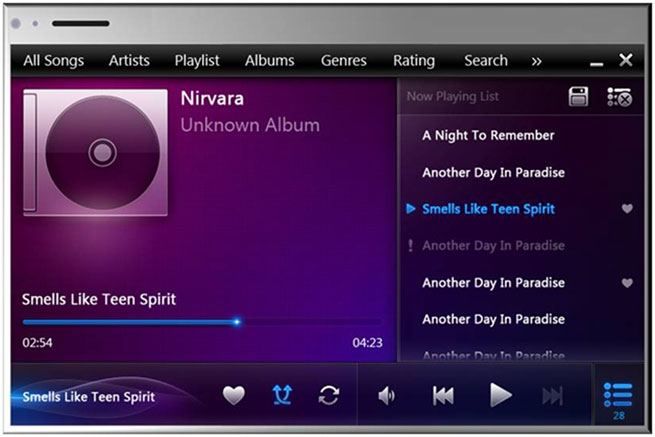Expand more tabs with double chevron
This screenshot has width=655, height=437.
(536, 62)
